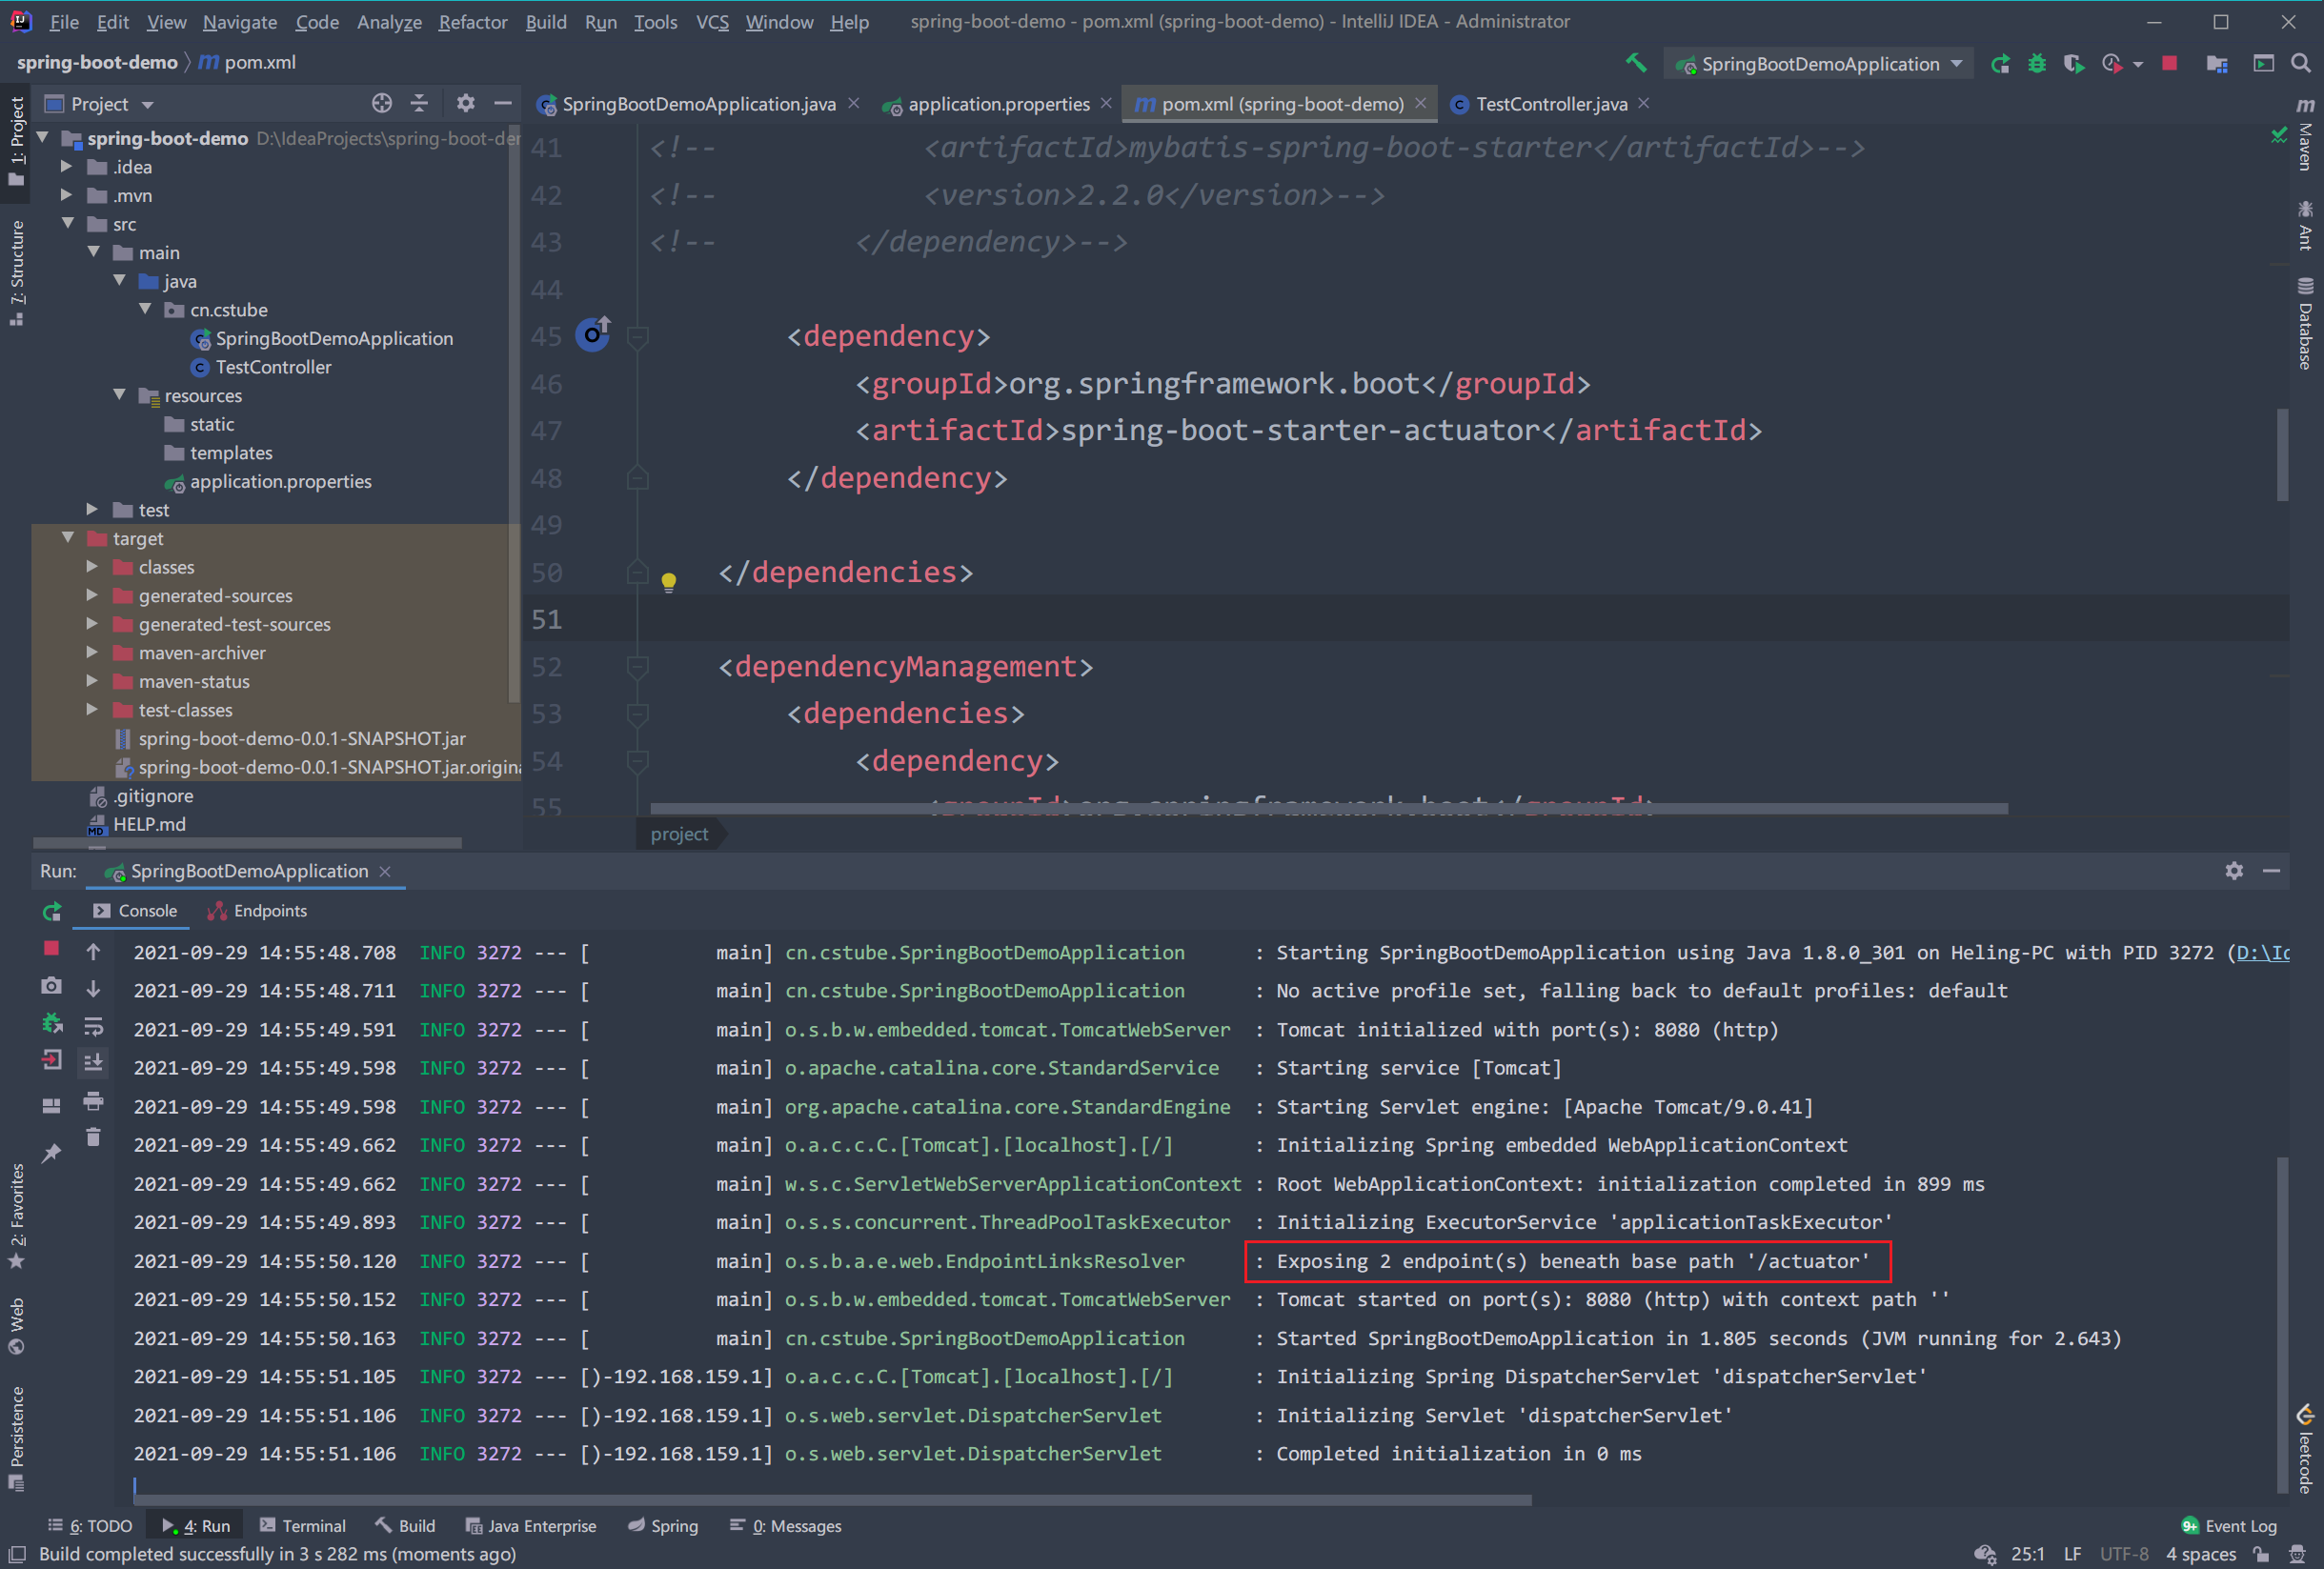The height and width of the screenshot is (1569, 2324).
Task: Toggle leetcode tool window stripe
Action: pos(2305,1449)
